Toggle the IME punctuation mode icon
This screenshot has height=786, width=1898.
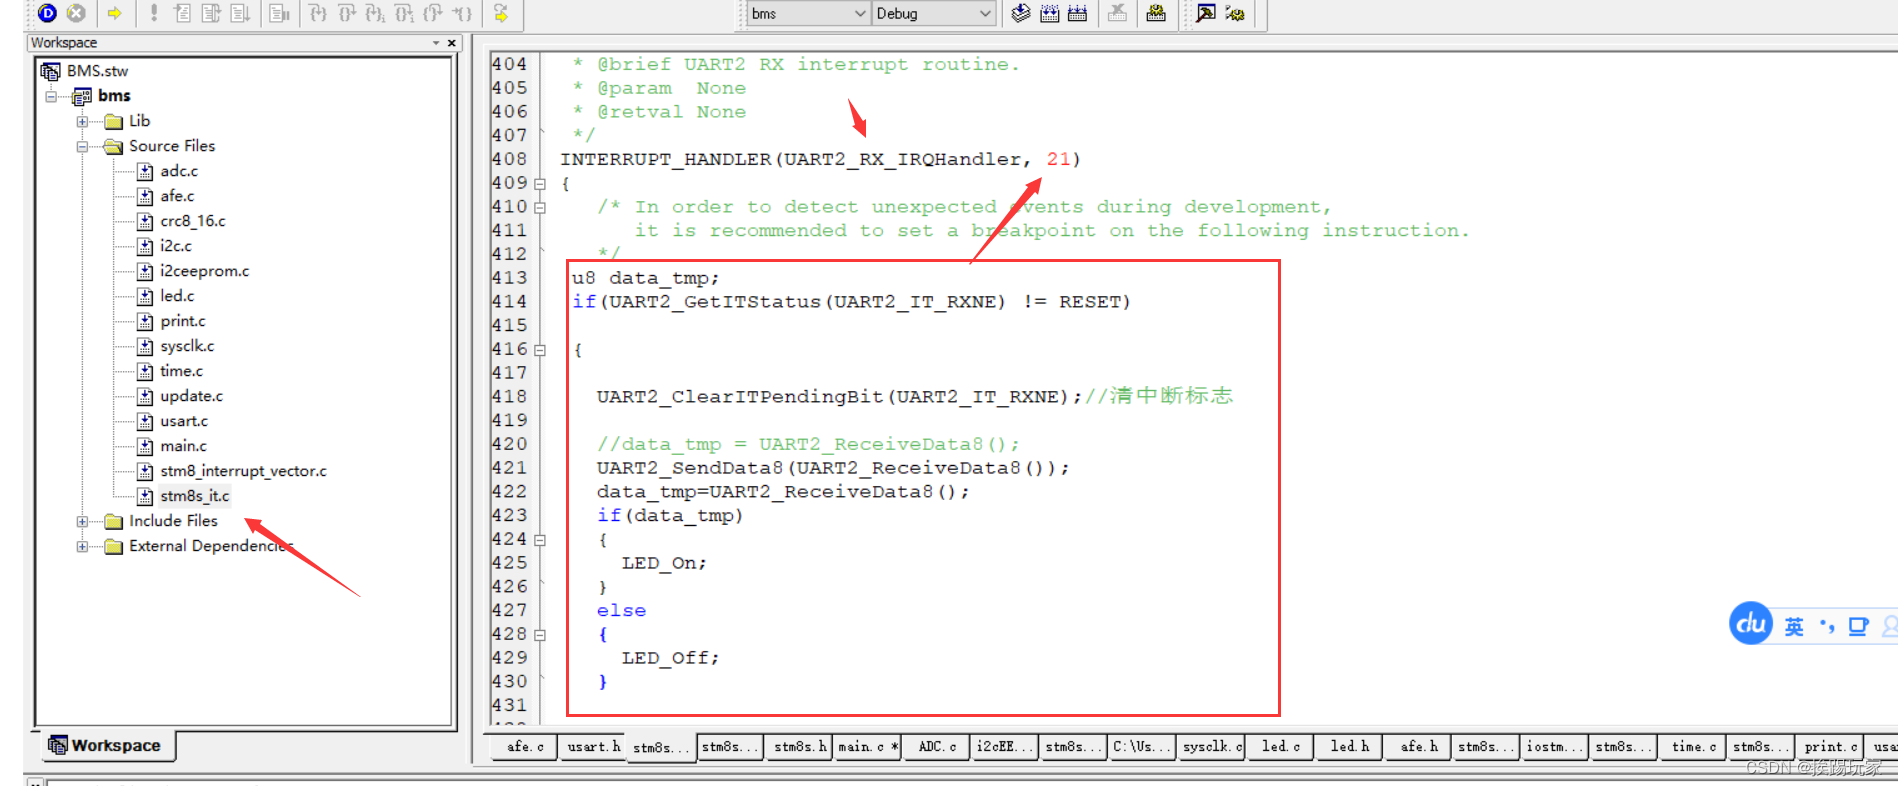click(x=1827, y=626)
